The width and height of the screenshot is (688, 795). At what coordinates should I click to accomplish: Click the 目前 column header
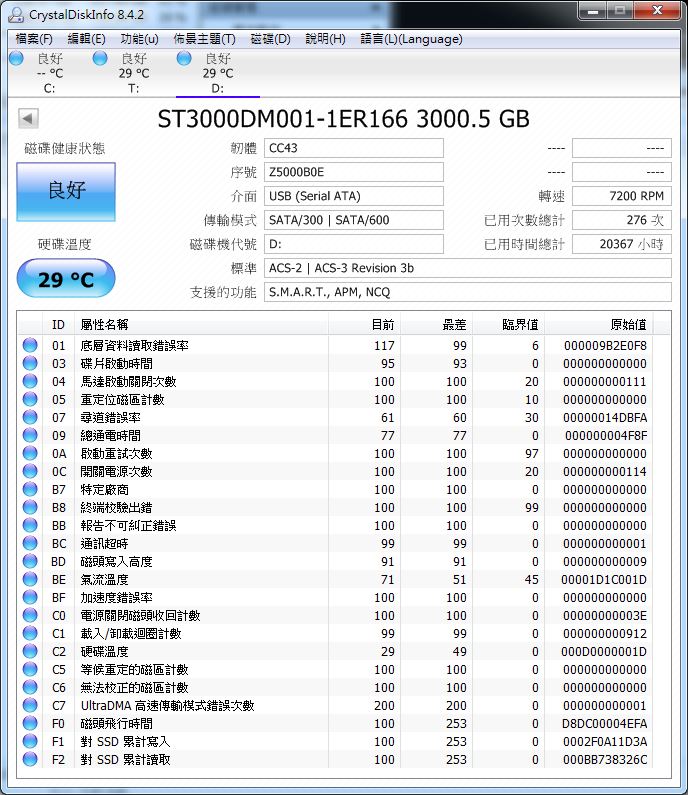click(365, 324)
